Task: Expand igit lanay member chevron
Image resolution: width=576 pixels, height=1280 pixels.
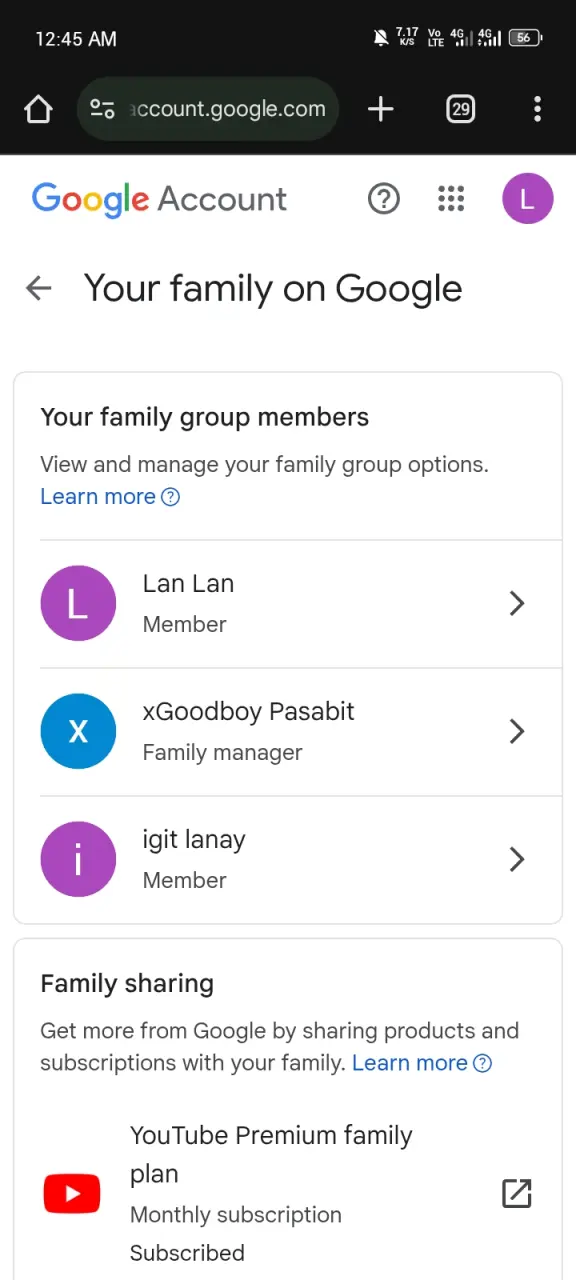Action: click(x=517, y=859)
